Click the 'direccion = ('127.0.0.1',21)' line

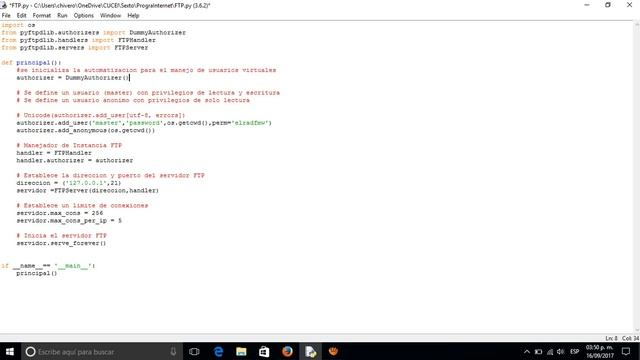pos(69,183)
